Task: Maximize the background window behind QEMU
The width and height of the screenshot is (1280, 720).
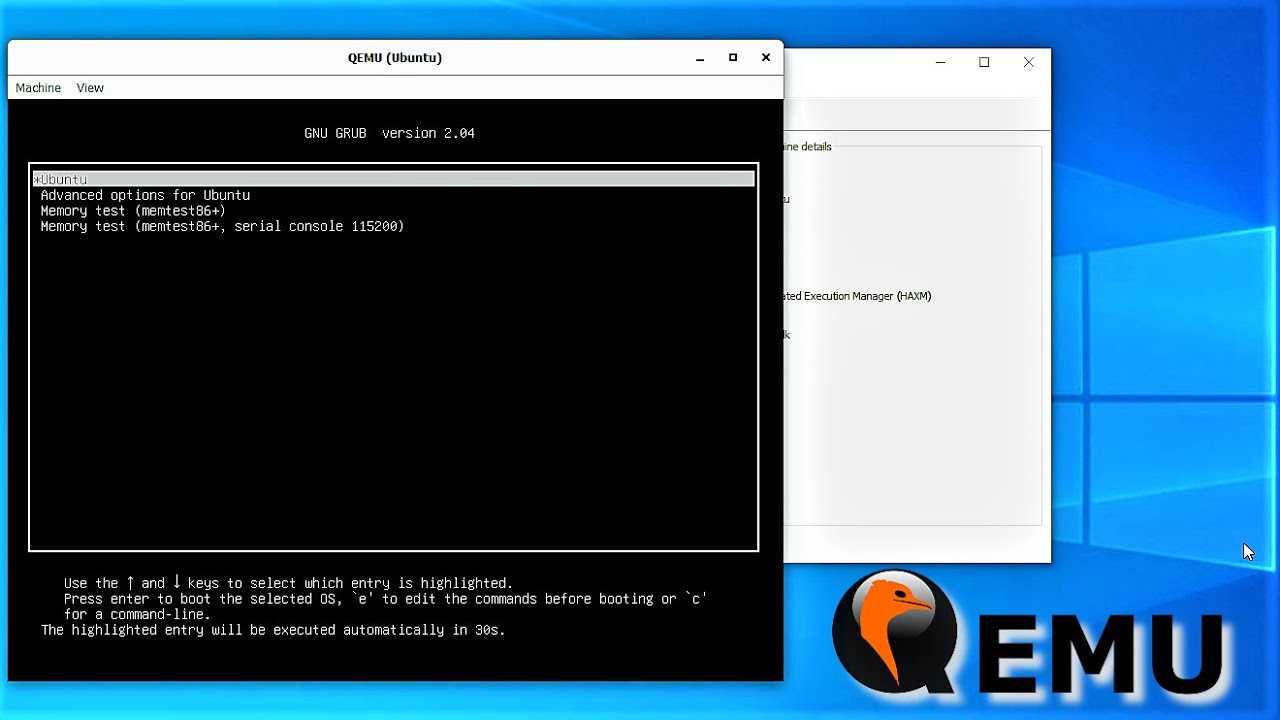Action: [x=984, y=62]
